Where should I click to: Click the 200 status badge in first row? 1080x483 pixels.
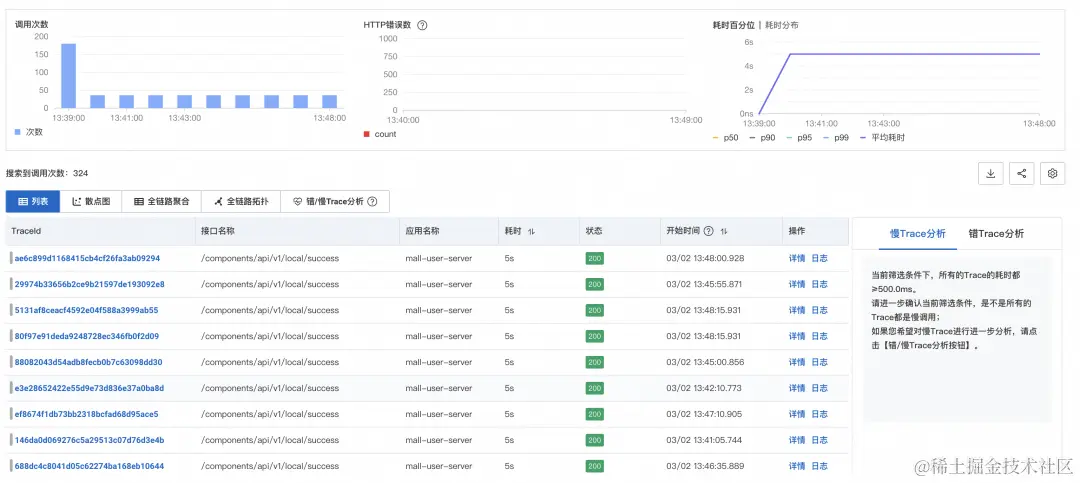point(594,258)
